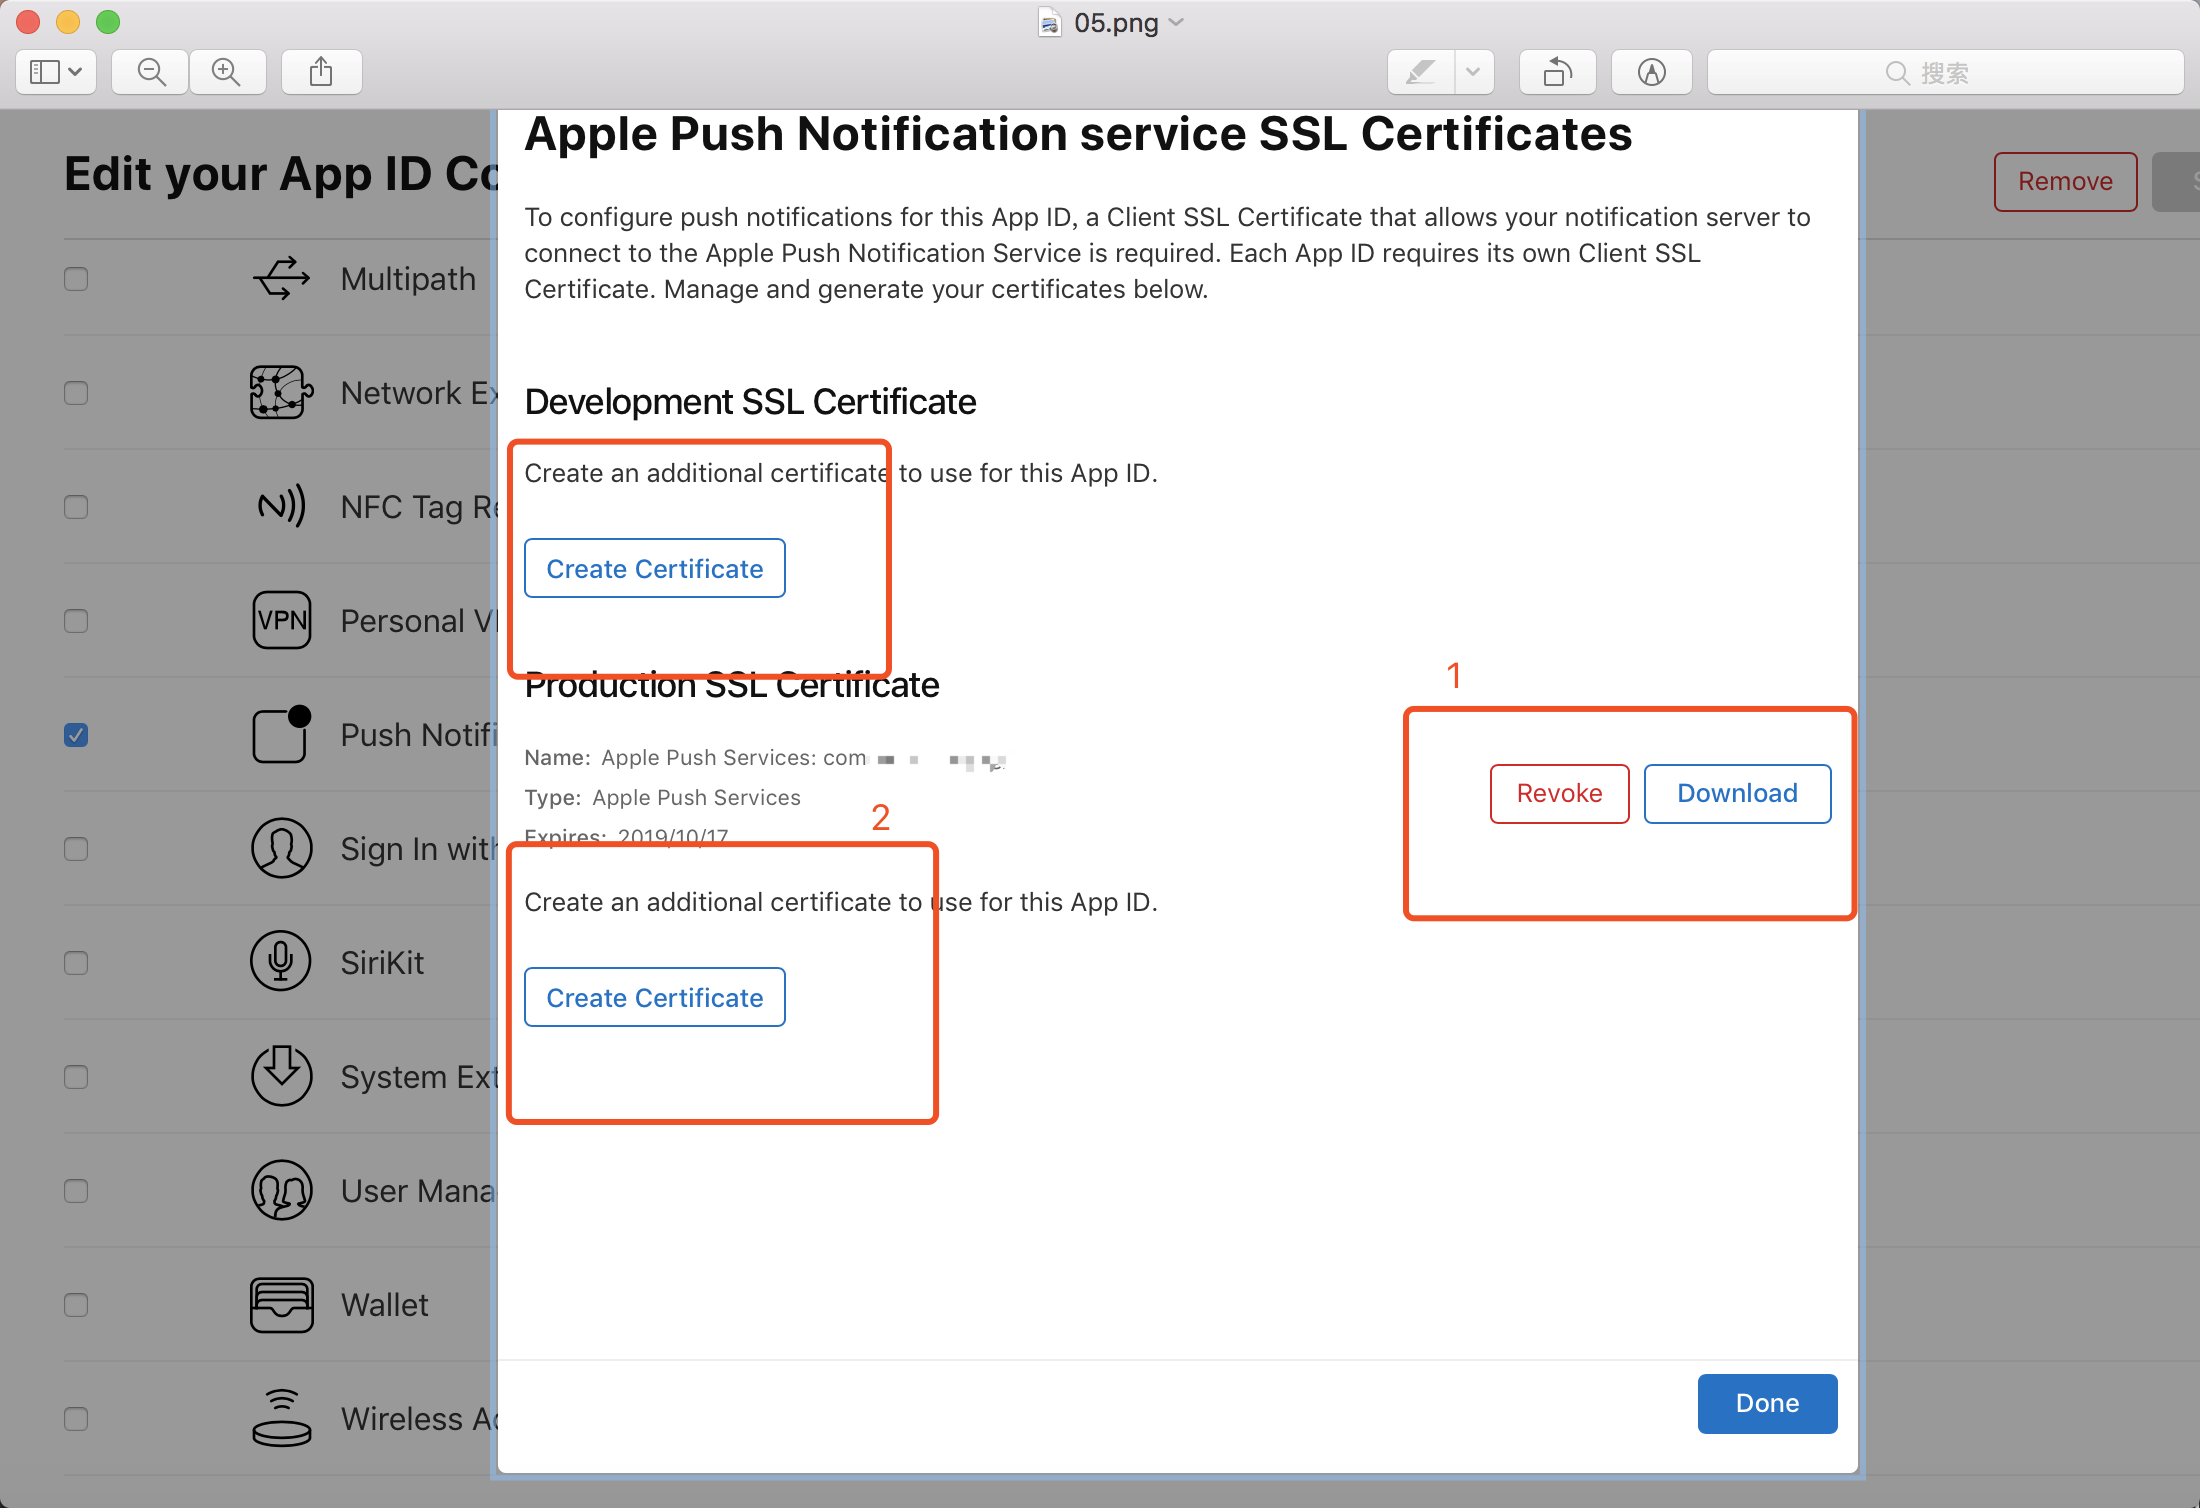
Task: Click the Network Extensions icon
Action: 282,392
